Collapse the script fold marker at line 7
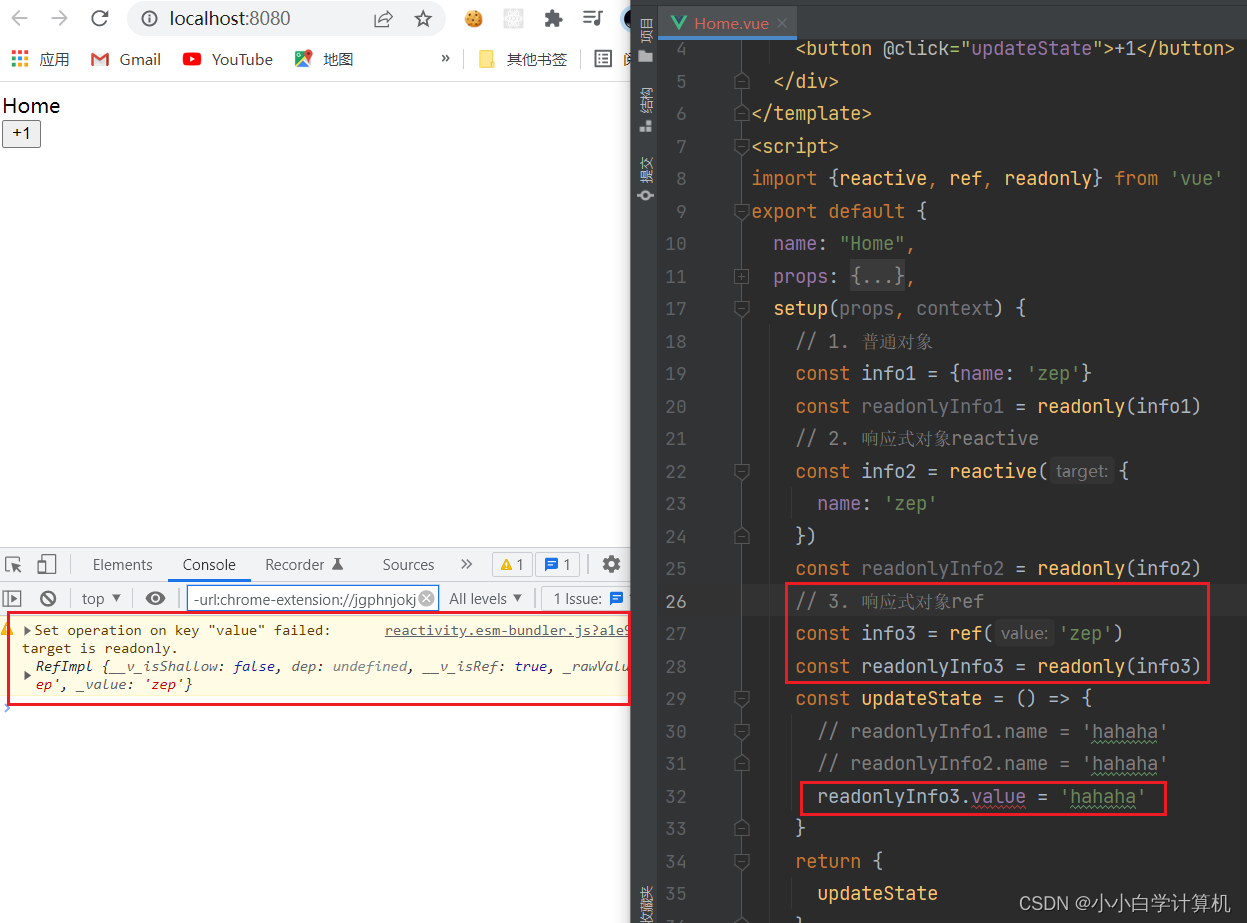Screen dimensions: 1247x923 point(741,146)
